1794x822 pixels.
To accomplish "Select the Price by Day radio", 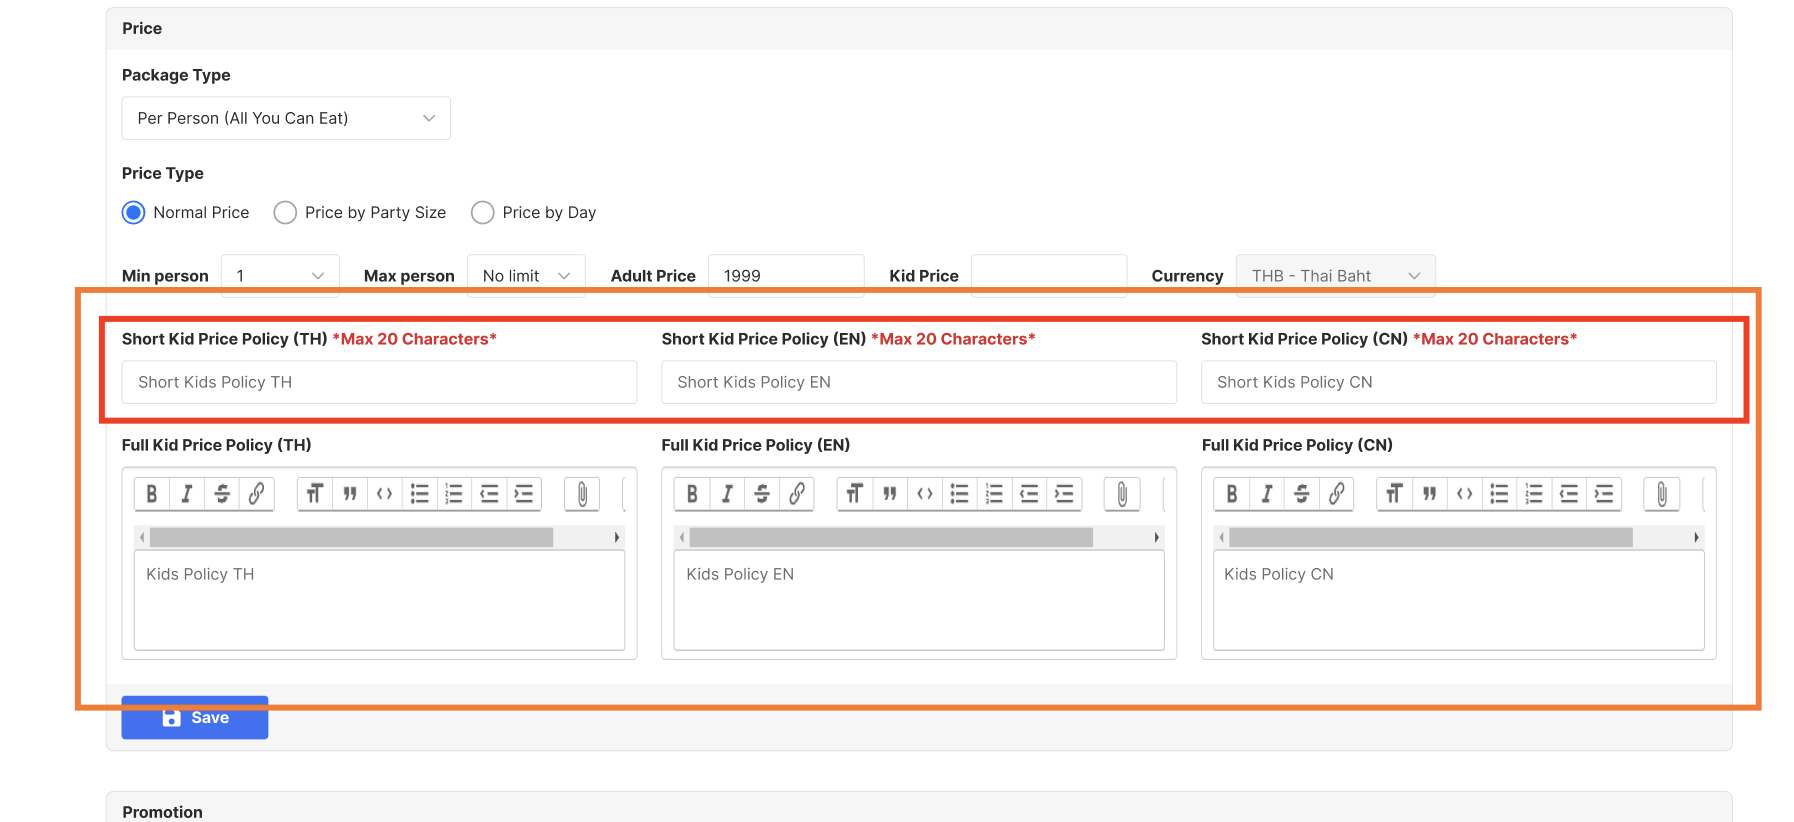I will click(x=483, y=213).
